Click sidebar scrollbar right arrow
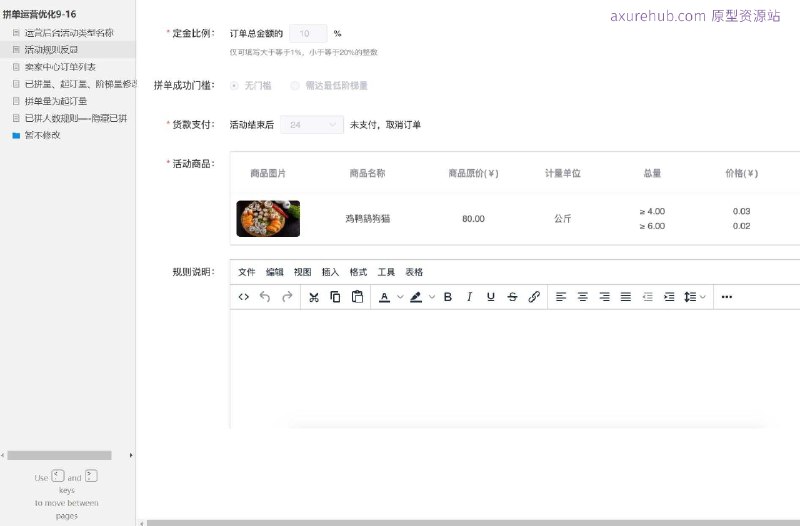 coord(131,455)
